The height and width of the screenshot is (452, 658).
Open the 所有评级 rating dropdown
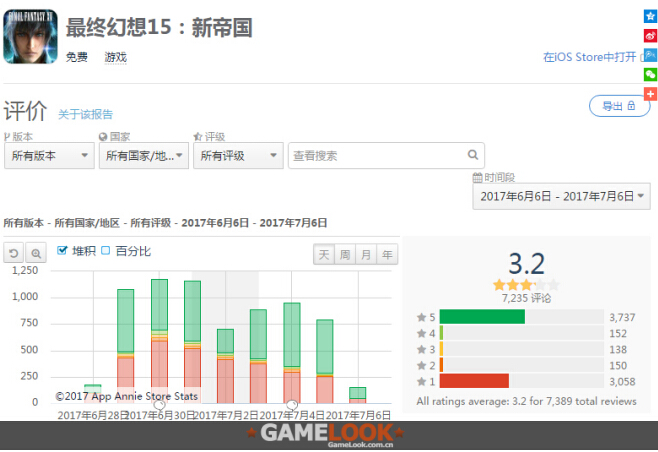(x=238, y=156)
